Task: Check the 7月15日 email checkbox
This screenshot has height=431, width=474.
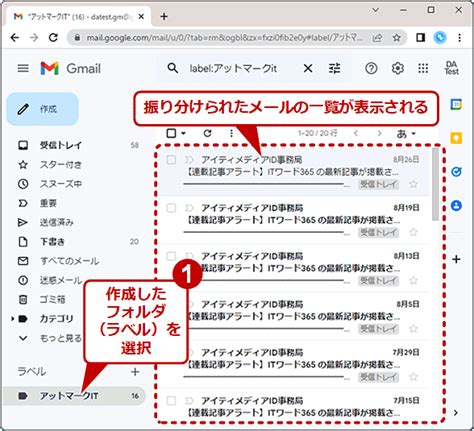Action: (x=171, y=401)
